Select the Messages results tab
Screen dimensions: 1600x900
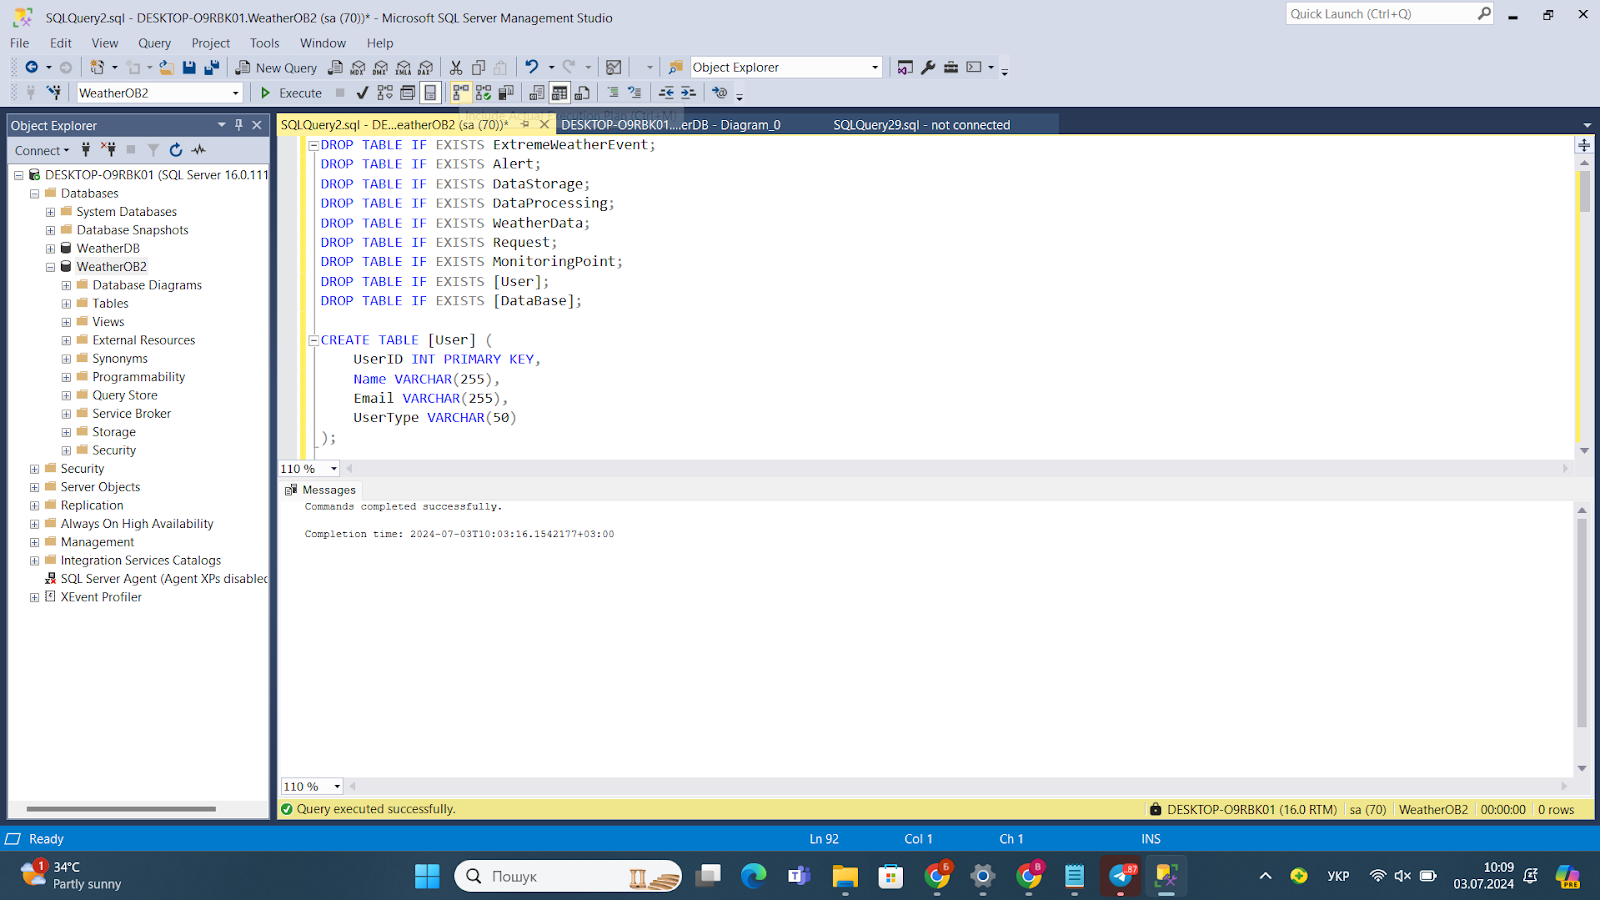(x=320, y=490)
